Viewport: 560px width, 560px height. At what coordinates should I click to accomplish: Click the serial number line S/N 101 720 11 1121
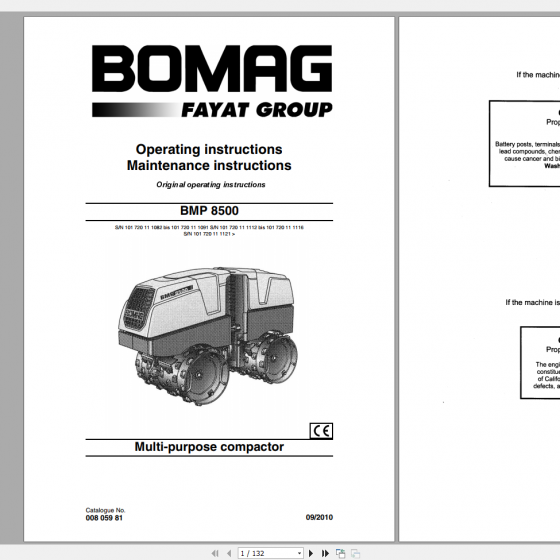(209, 234)
